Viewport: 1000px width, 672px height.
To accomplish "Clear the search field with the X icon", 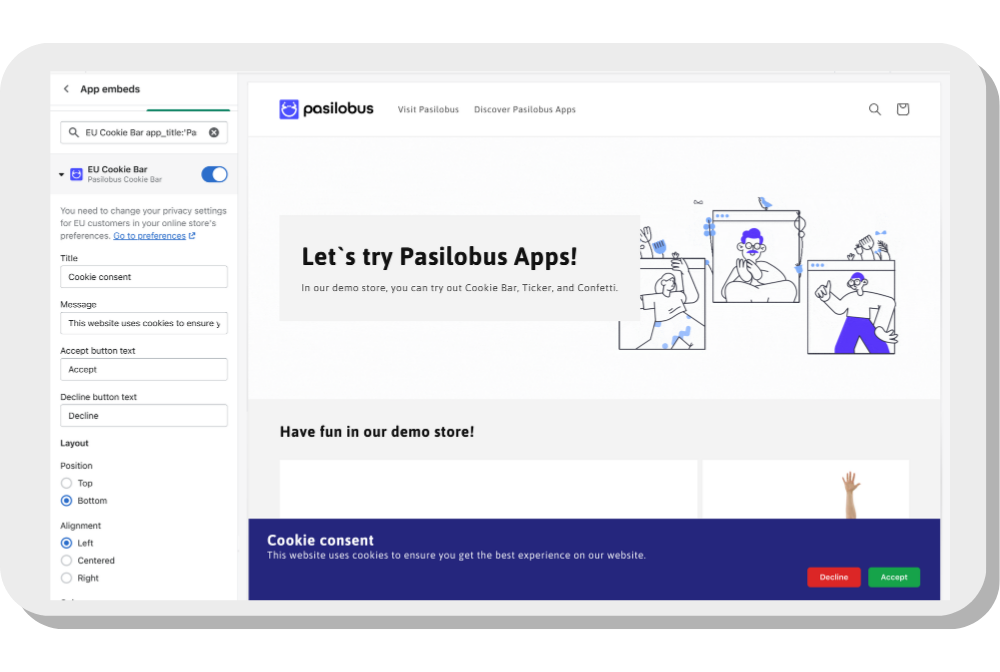I will pos(213,132).
